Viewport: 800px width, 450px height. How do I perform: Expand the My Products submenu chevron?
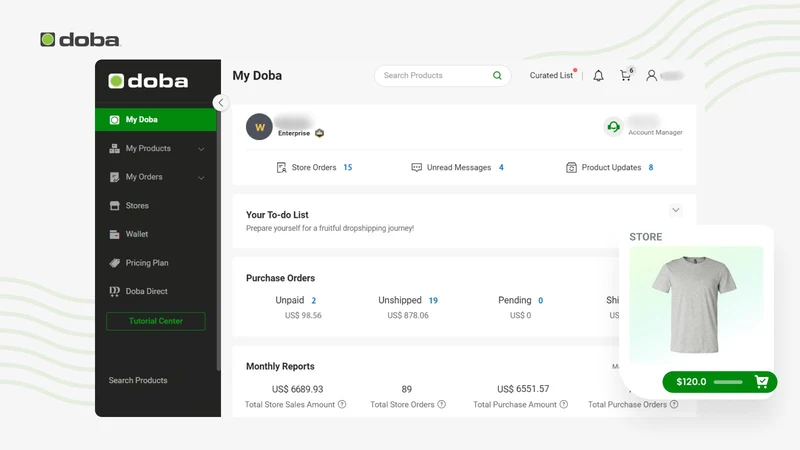(201, 149)
